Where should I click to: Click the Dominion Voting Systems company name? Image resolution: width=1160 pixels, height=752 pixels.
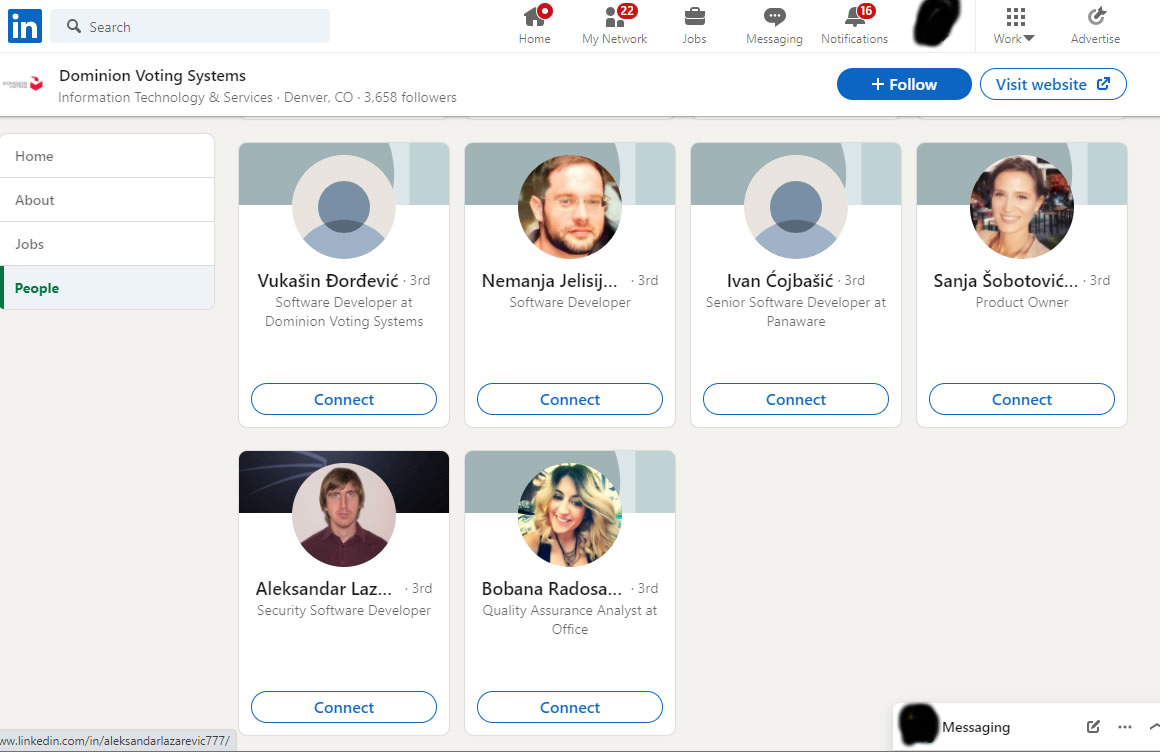(152, 75)
